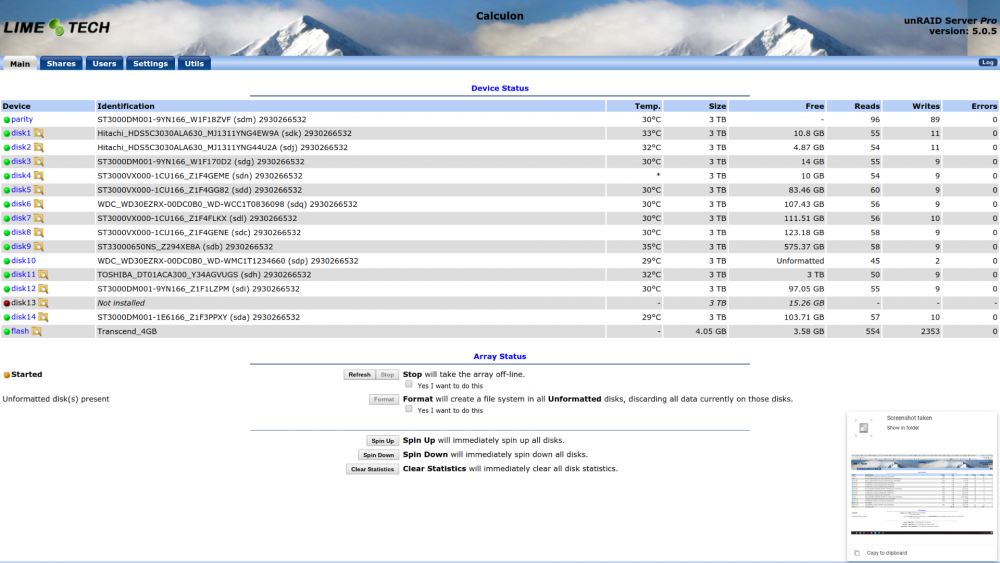Image resolution: width=1000 pixels, height=563 pixels.
Task: Open disk4 contents browse icon
Action: click(x=39, y=175)
